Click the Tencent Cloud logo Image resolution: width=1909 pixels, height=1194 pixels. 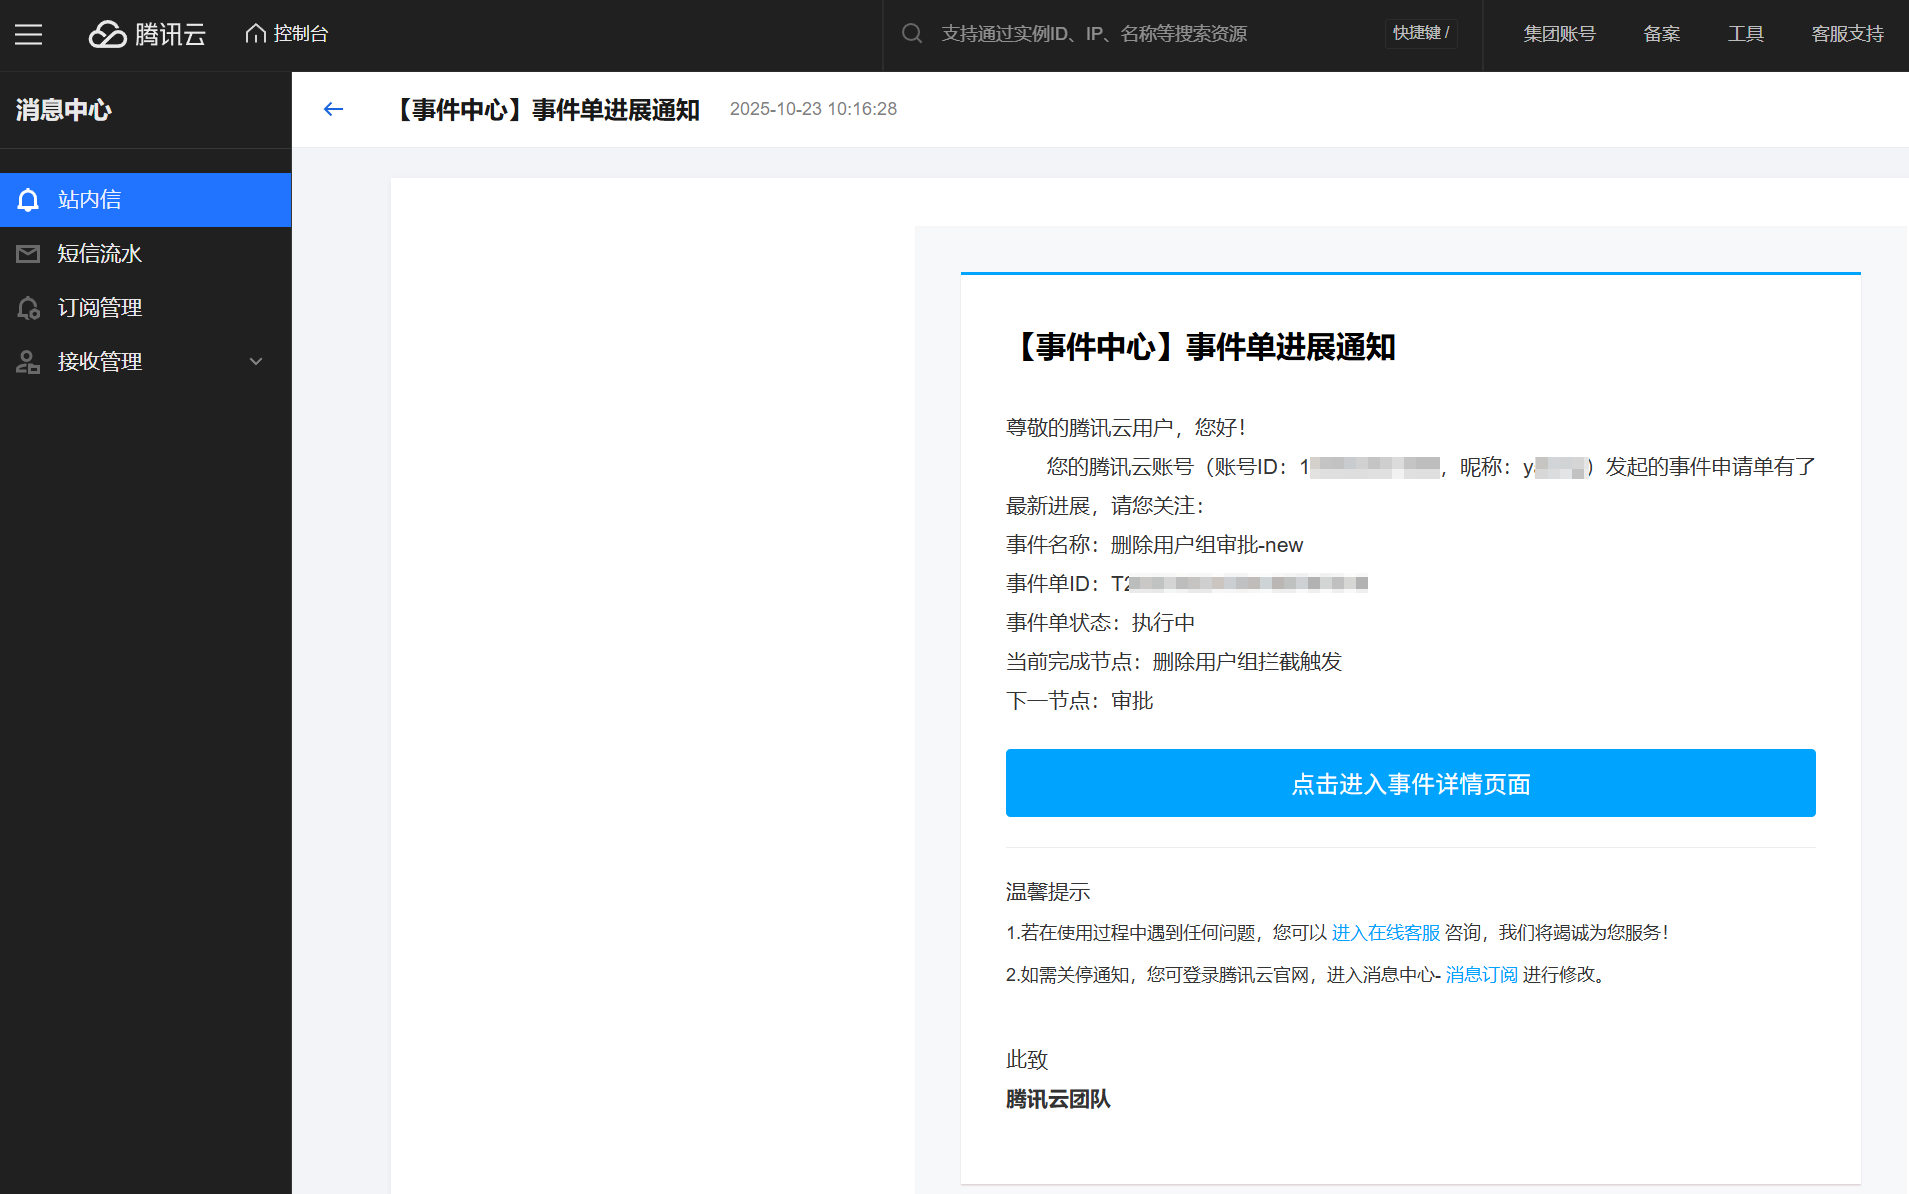[147, 34]
